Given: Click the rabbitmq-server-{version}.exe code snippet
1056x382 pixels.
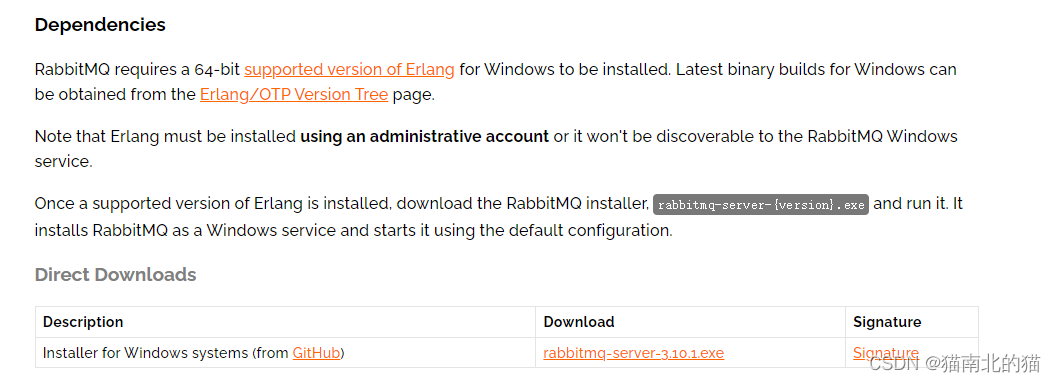Looking at the screenshot, I should [x=761, y=205].
